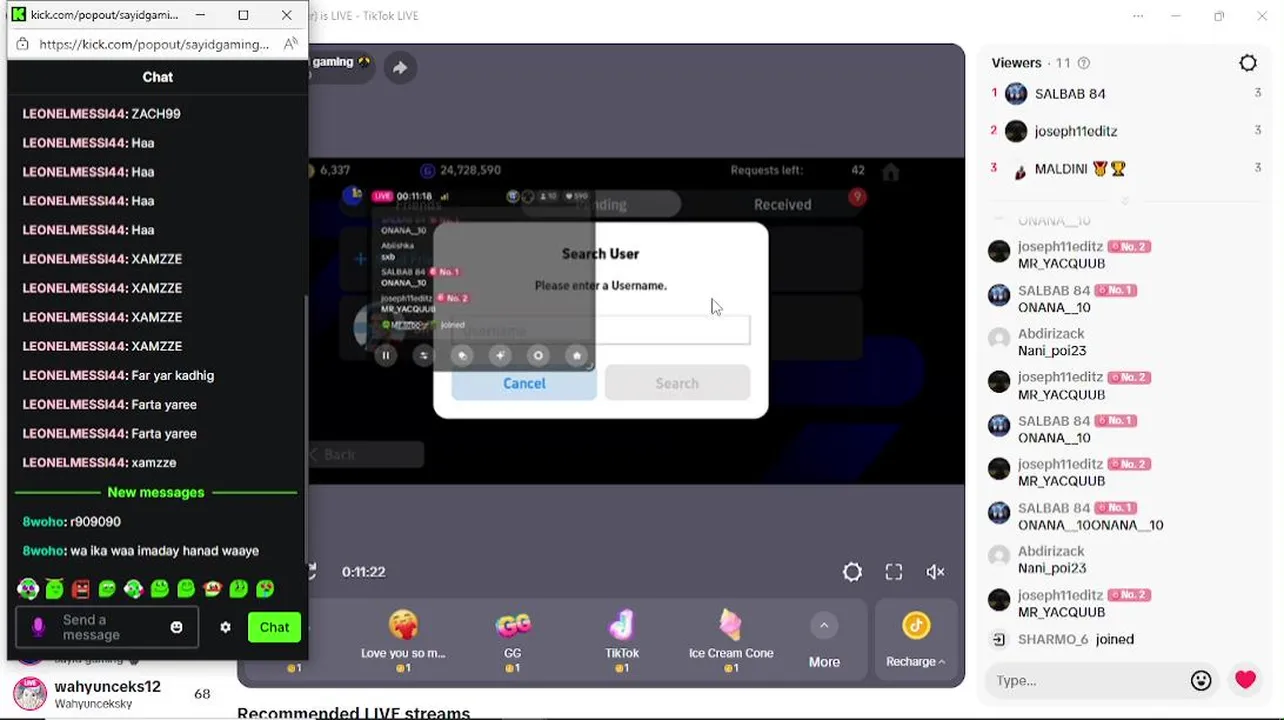Focus the Send a message field in Kick

(106, 627)
